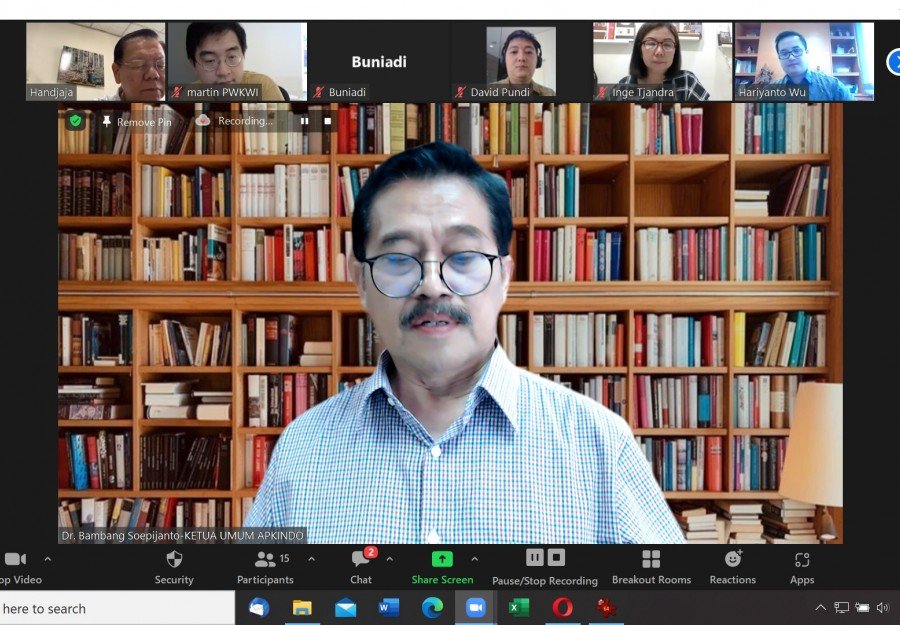Show hidden system tray icons

point(821,607)
